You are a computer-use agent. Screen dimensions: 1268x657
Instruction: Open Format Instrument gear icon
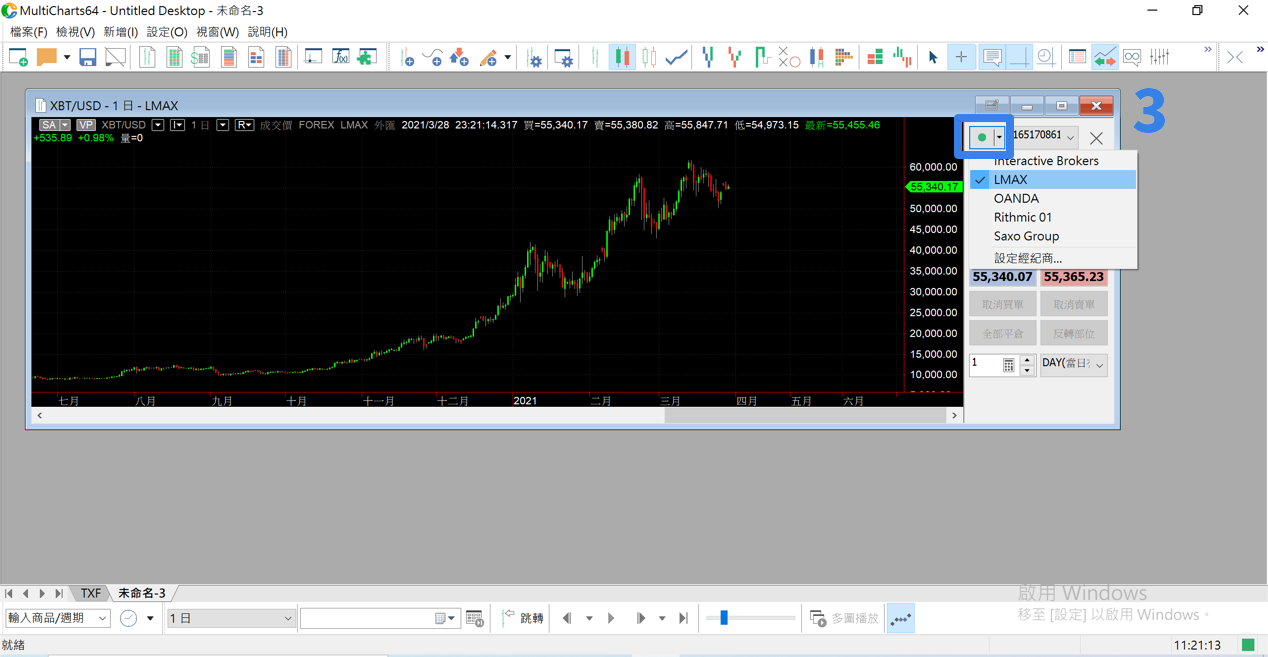click(x=535, y=58)
